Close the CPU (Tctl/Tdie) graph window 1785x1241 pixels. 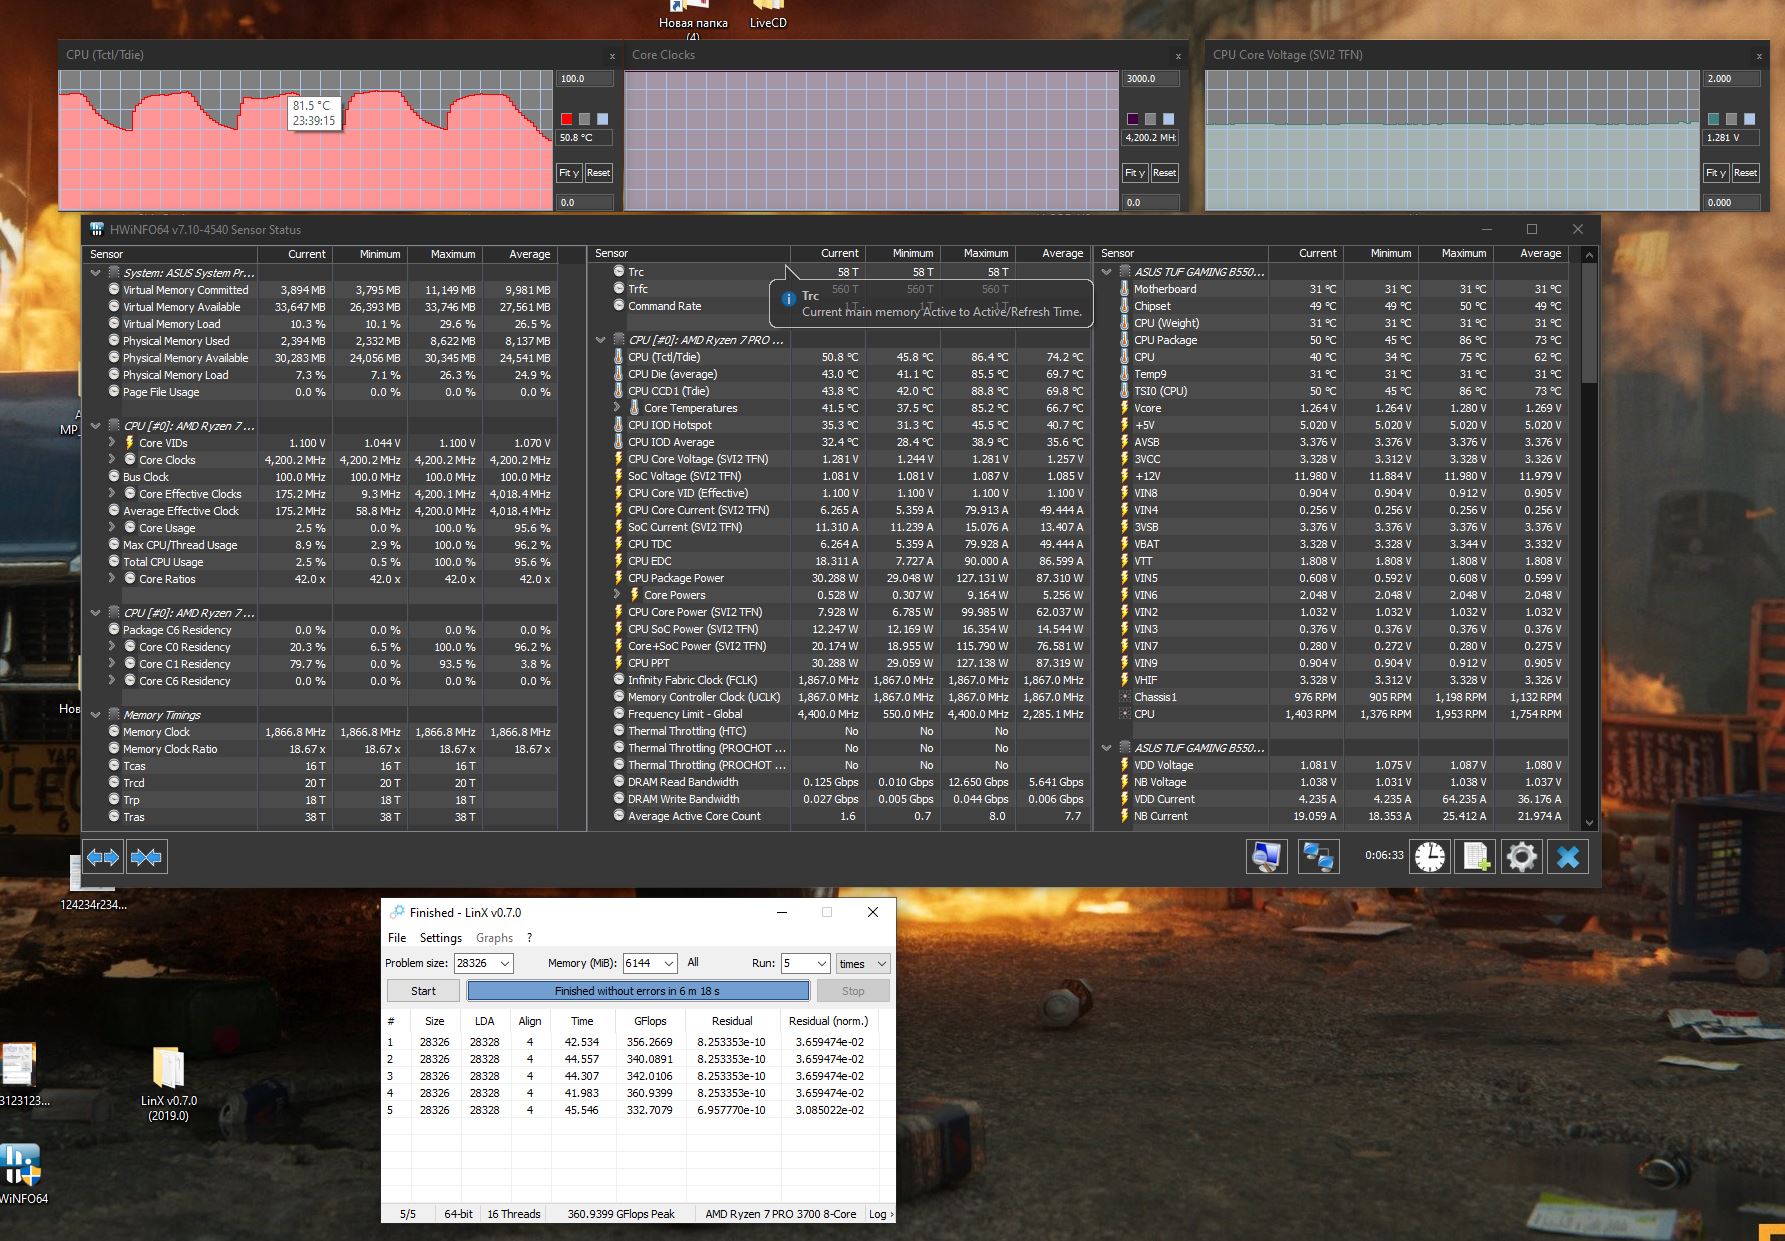(612, 56)
